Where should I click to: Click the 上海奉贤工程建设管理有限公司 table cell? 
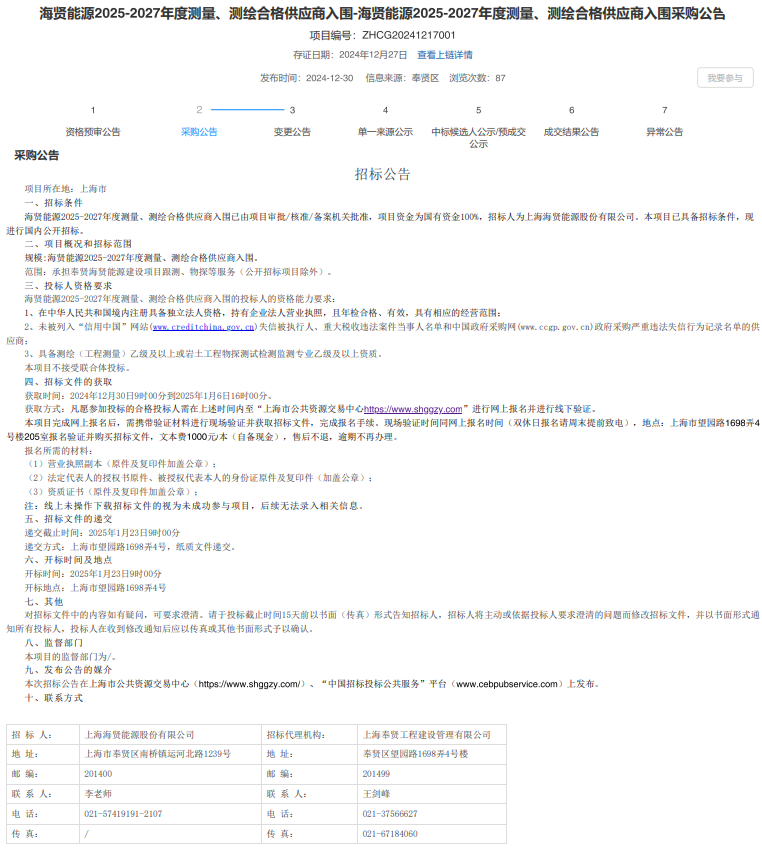(x=427, y=735)
